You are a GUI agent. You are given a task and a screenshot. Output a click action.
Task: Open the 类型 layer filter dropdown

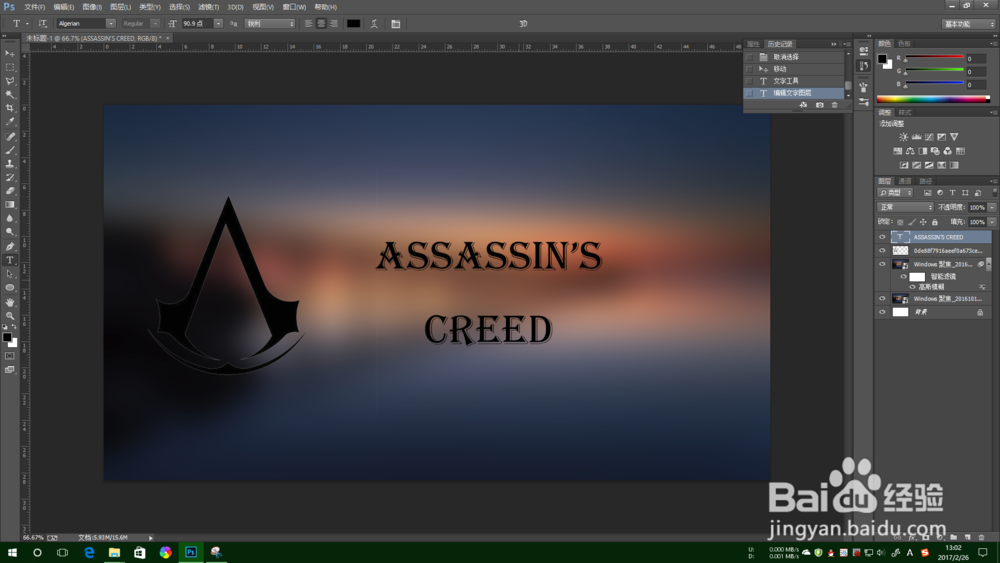coord(895,193)
